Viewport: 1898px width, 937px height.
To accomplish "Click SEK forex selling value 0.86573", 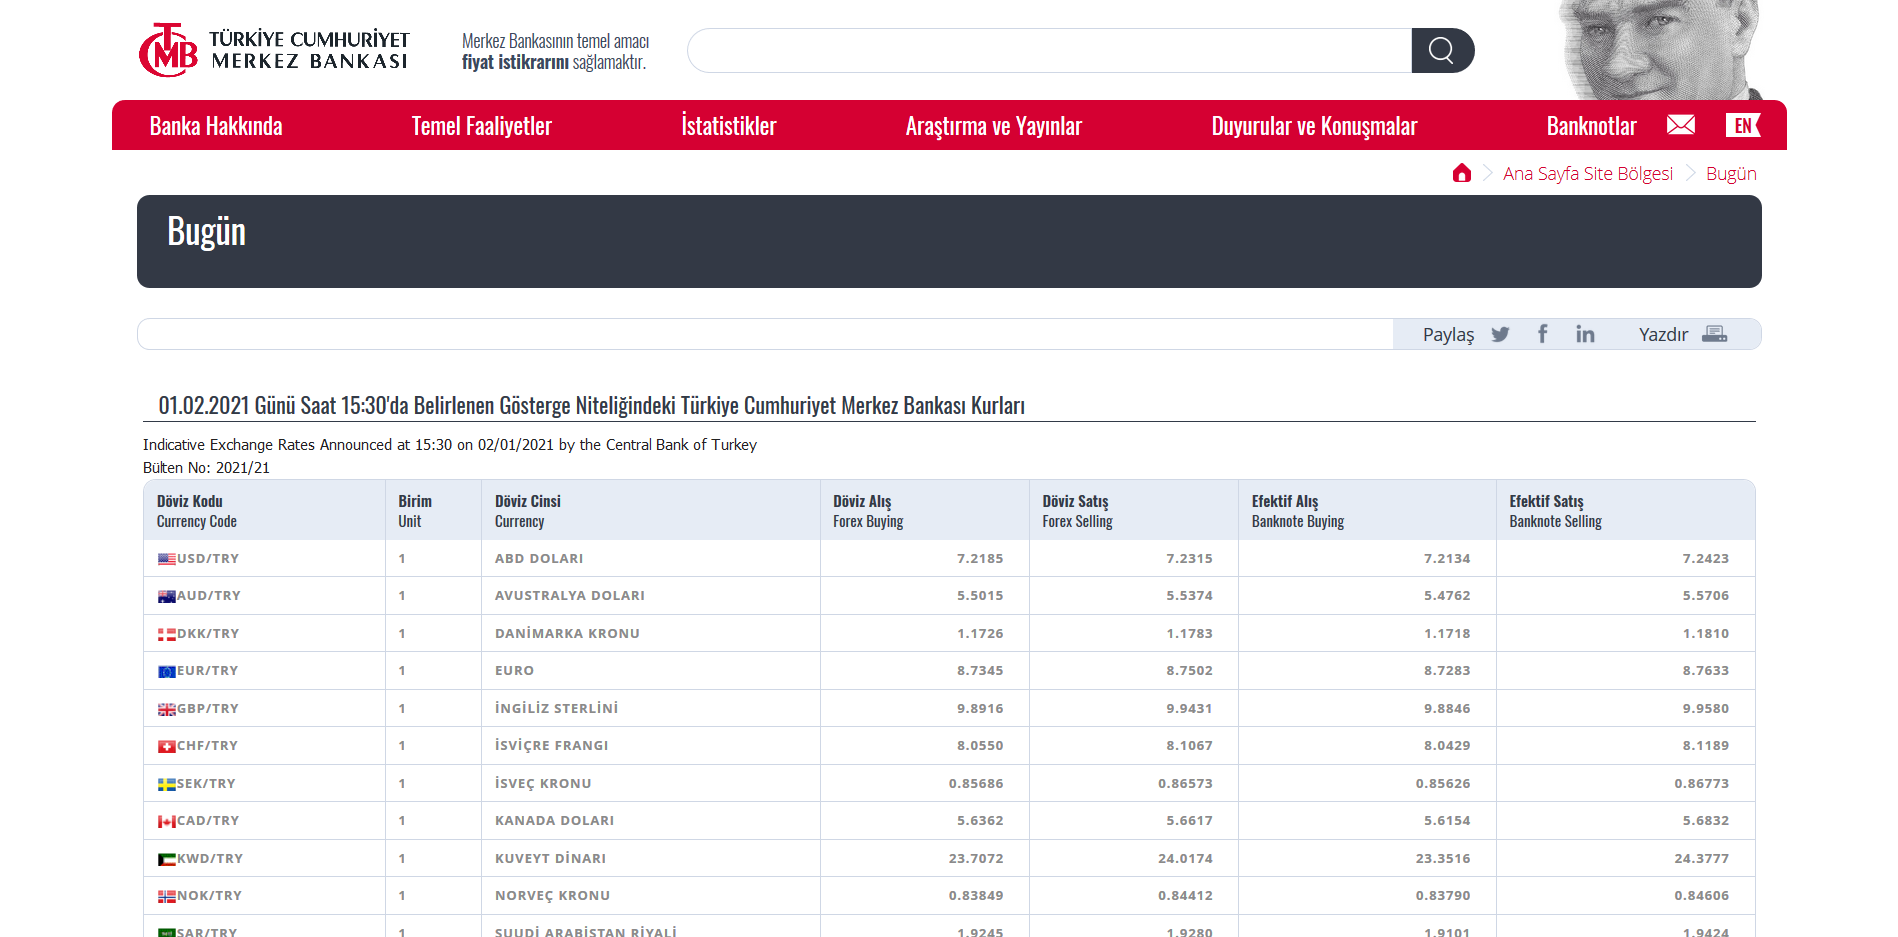I will tap(1185, 784).
